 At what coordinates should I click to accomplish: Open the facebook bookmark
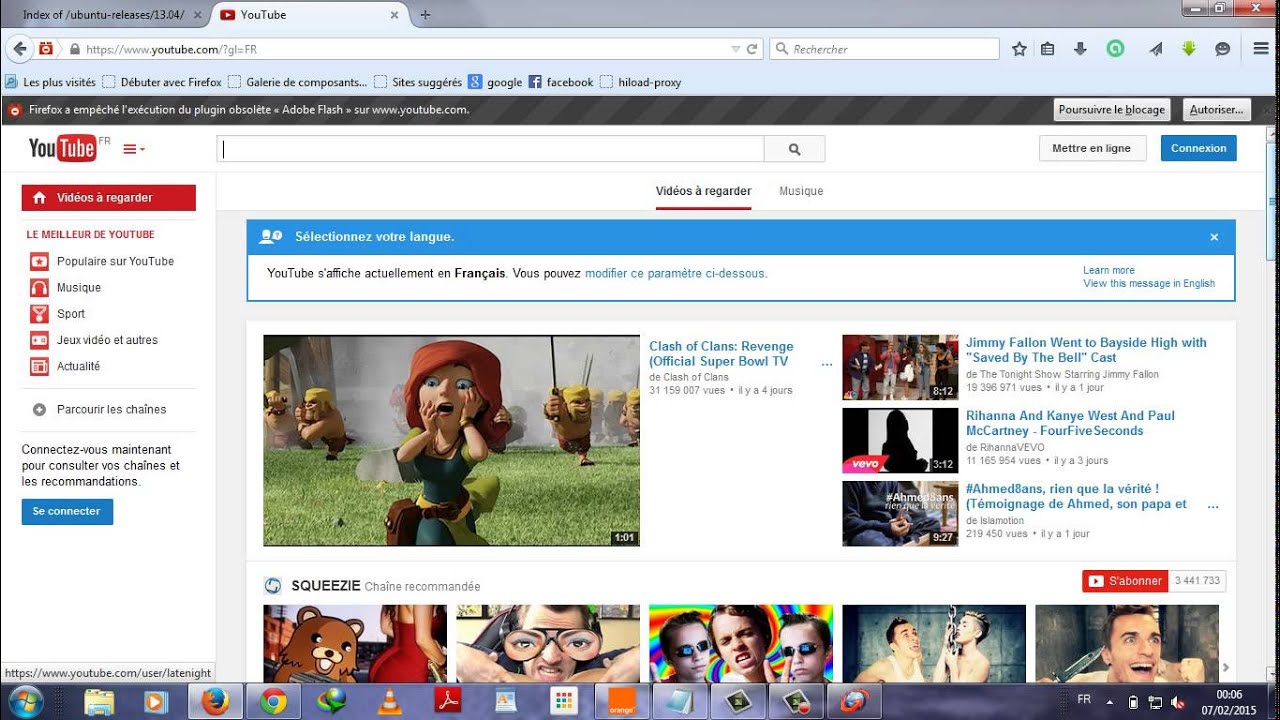pyautogui.click(x=561, y=82)
